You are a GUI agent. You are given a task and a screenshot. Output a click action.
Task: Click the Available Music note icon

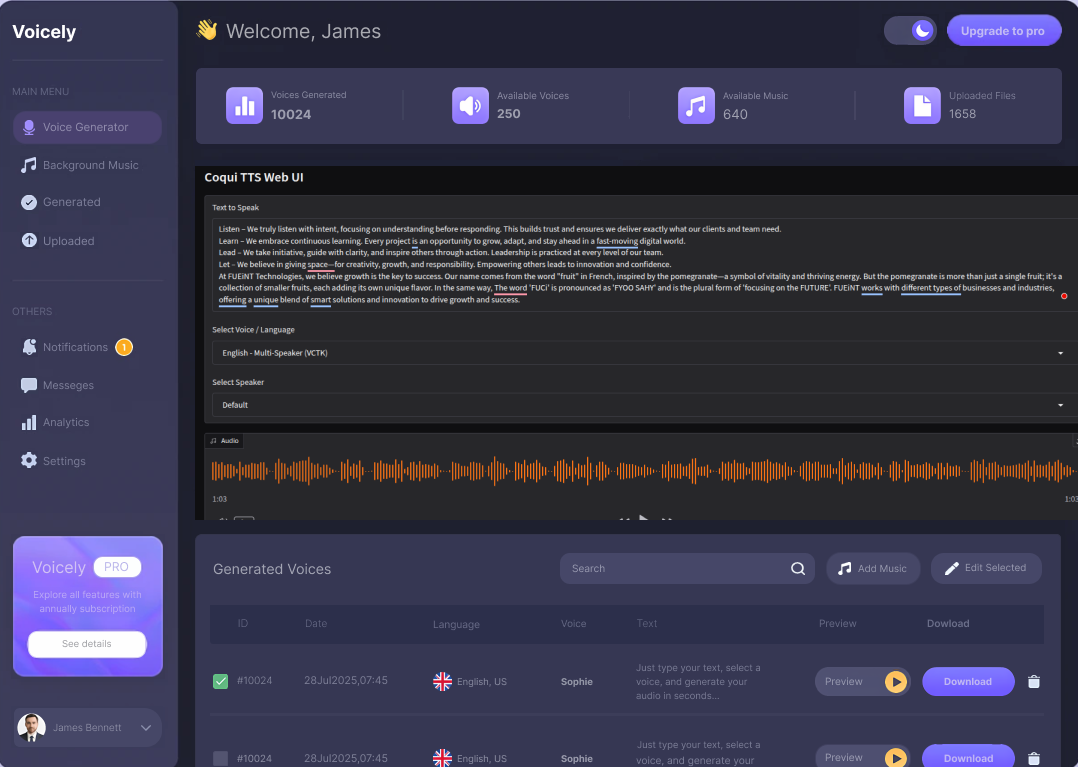coord(696,105)
